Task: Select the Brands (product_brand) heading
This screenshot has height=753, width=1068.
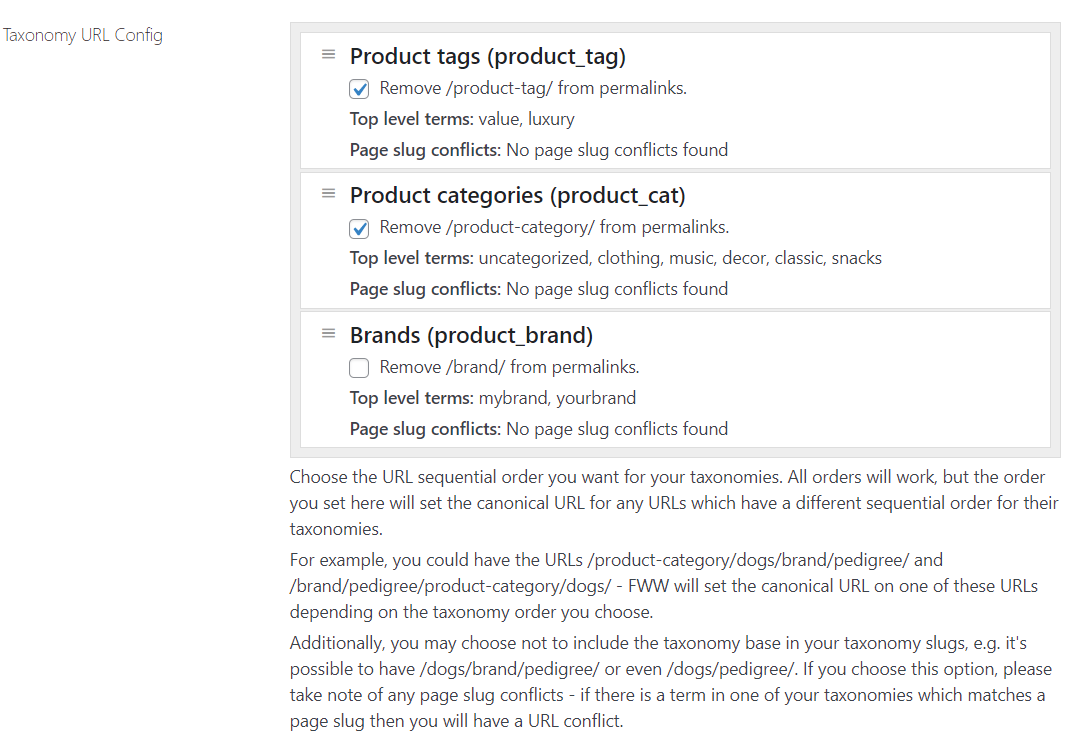Action: [471, 336]
